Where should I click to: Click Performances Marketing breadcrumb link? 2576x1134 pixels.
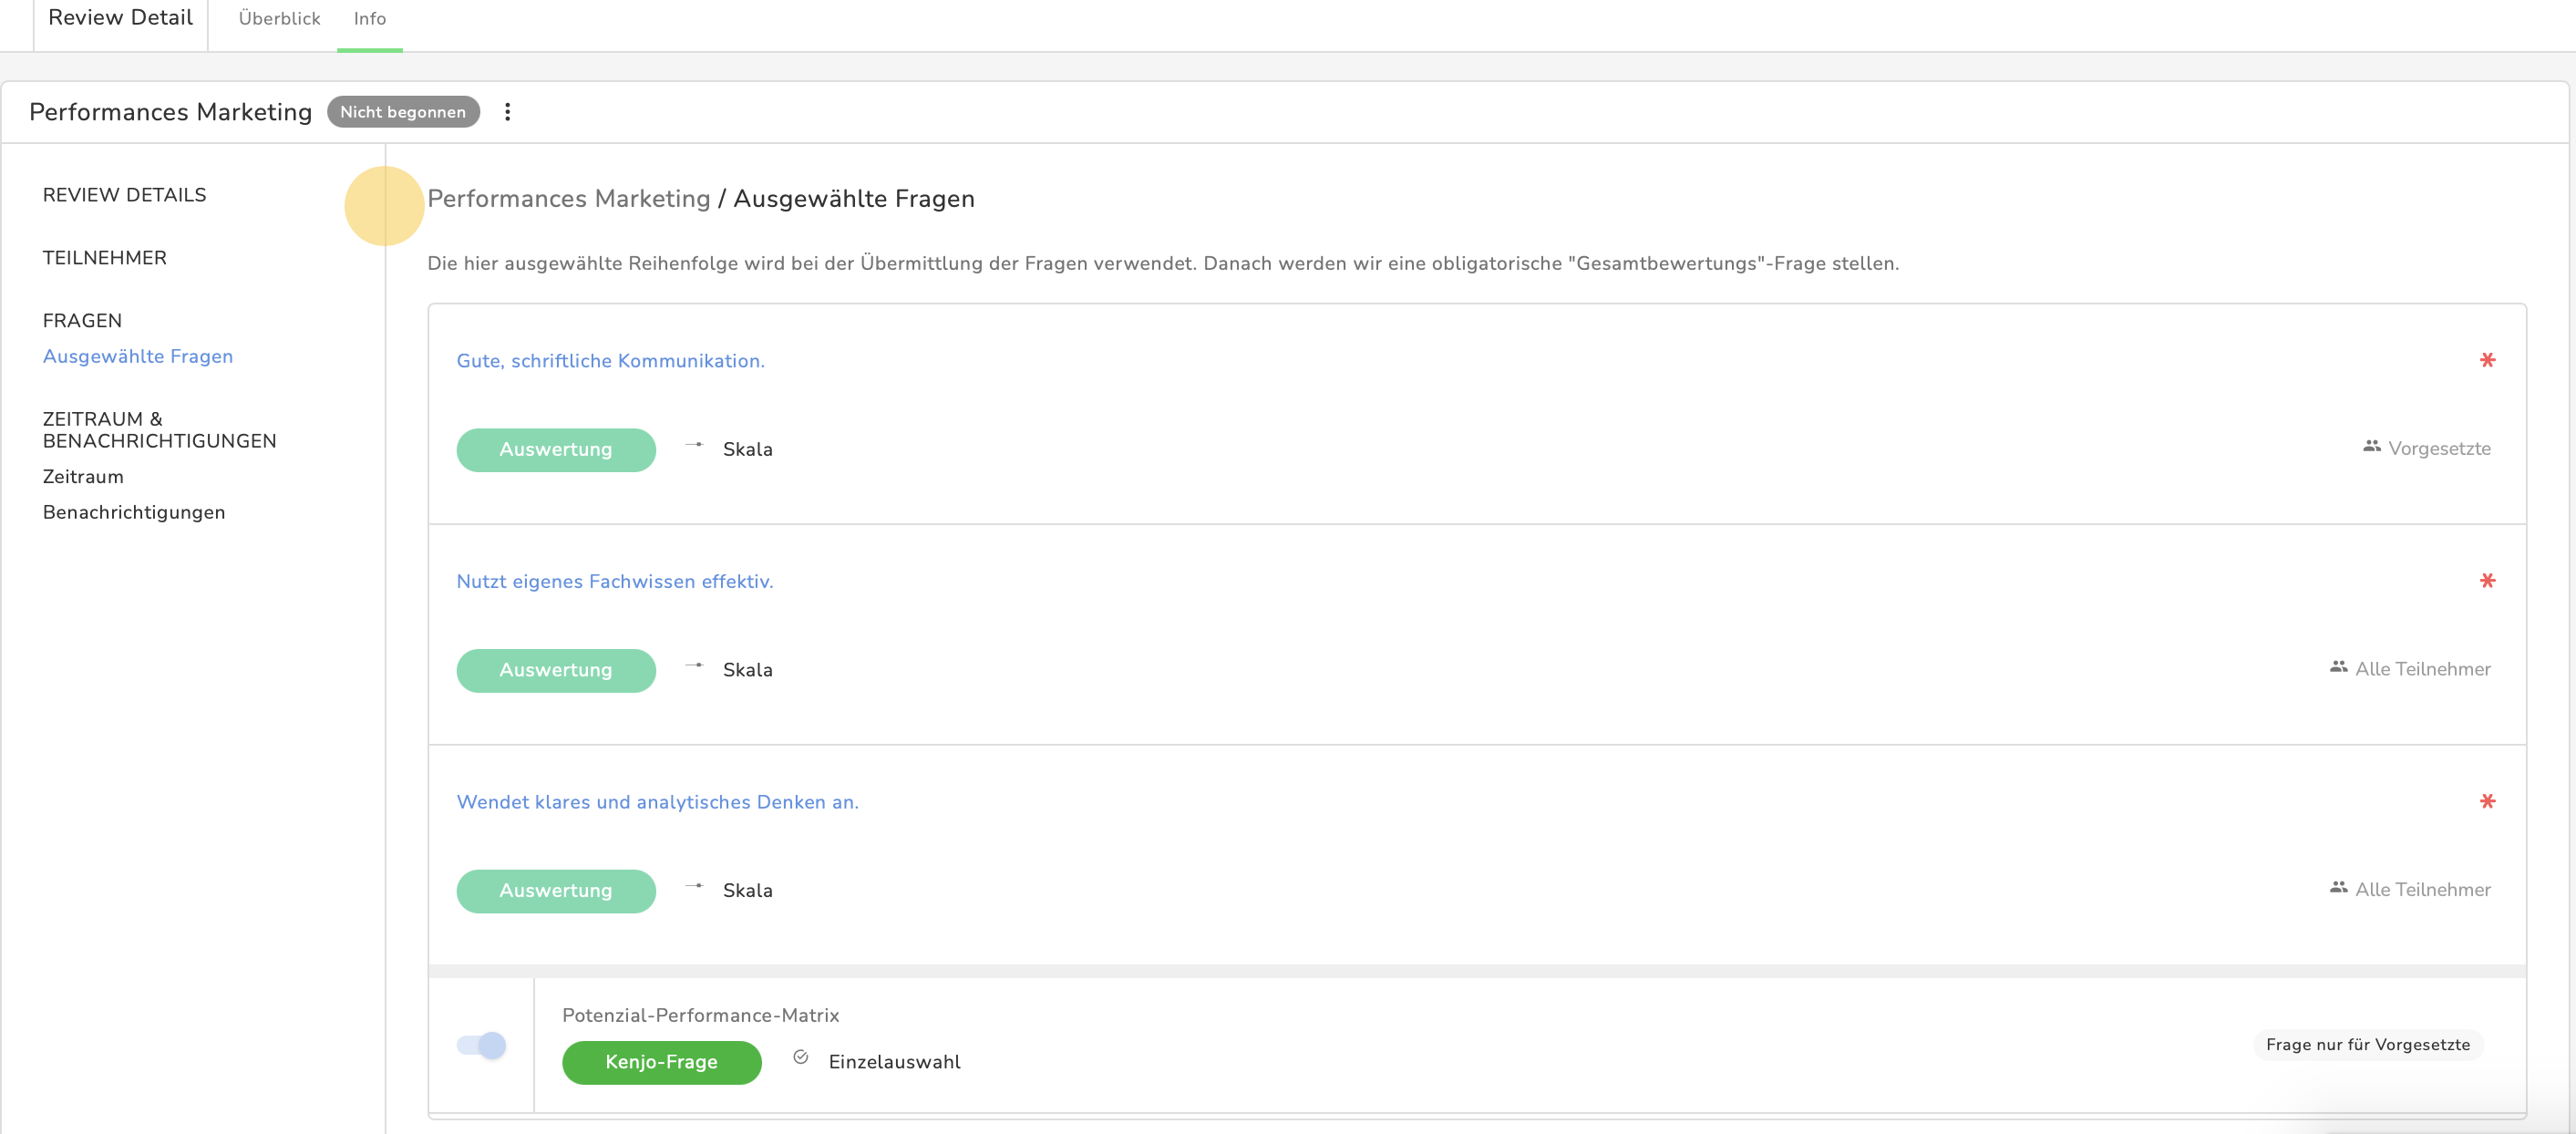[568, 199]
